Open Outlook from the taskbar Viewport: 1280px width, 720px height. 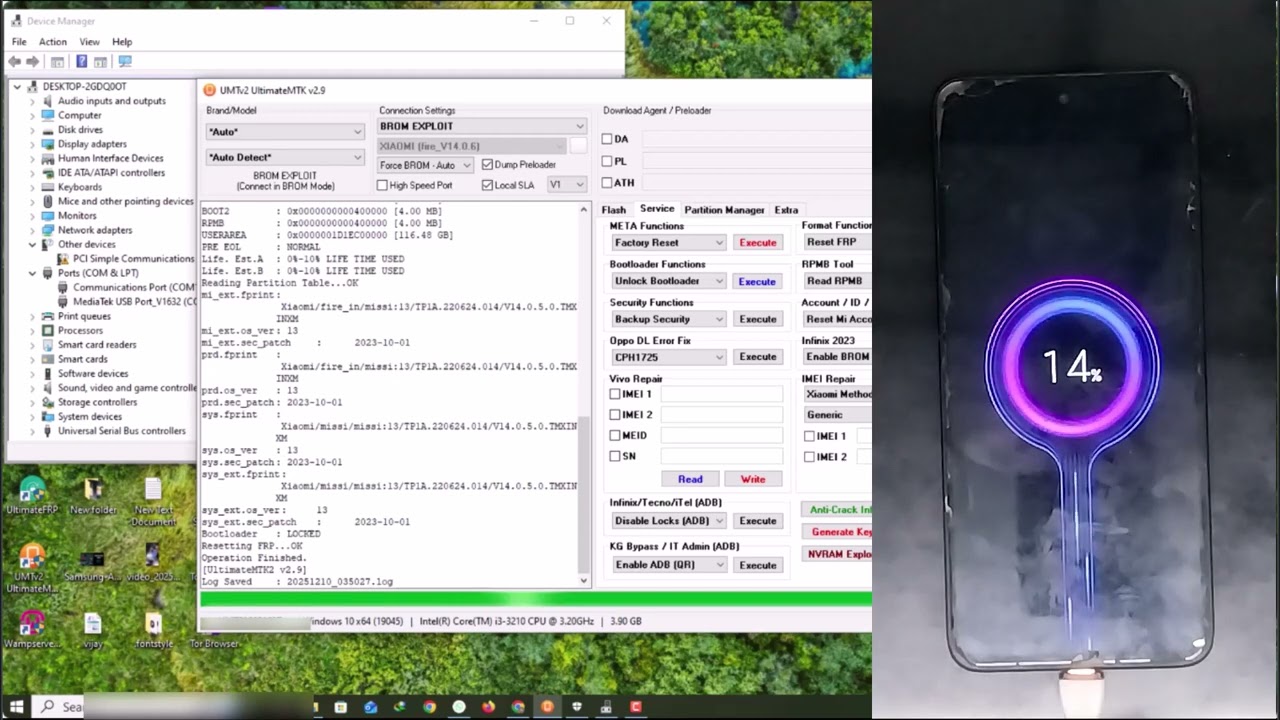pyautogui.click(x=371, y=707)
